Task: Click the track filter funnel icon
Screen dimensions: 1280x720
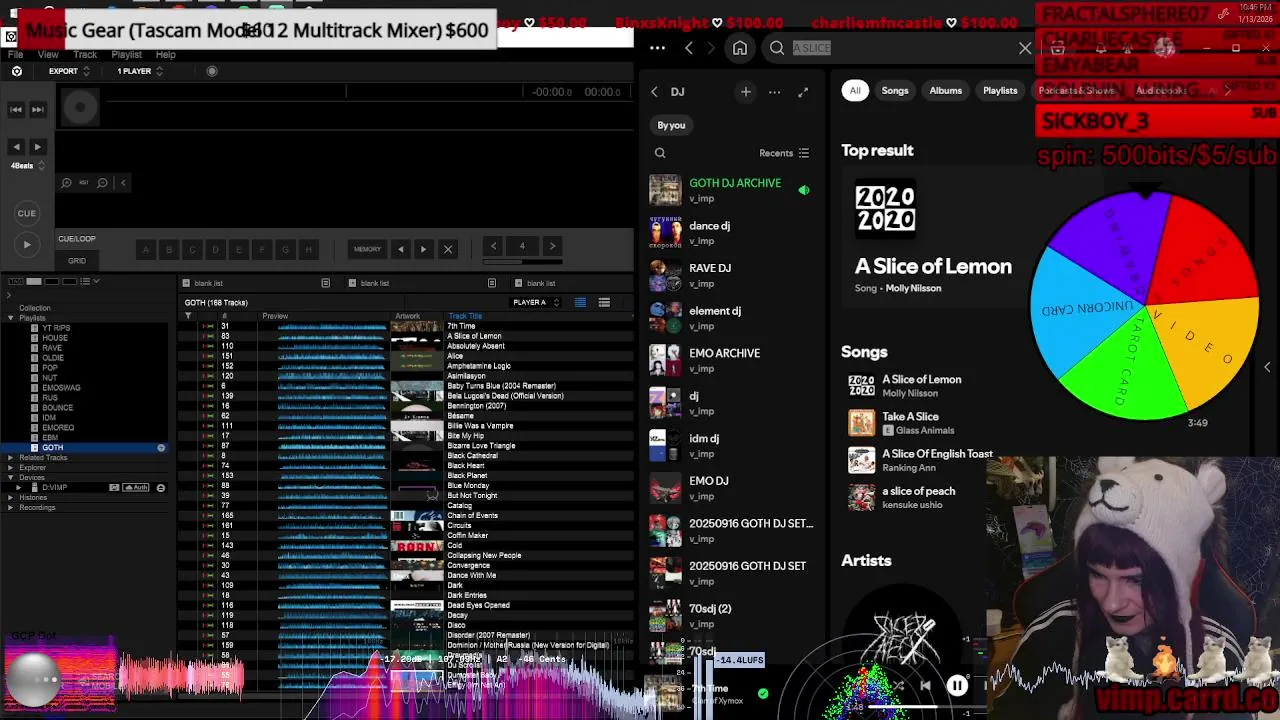Action: (x=188, y=316)
